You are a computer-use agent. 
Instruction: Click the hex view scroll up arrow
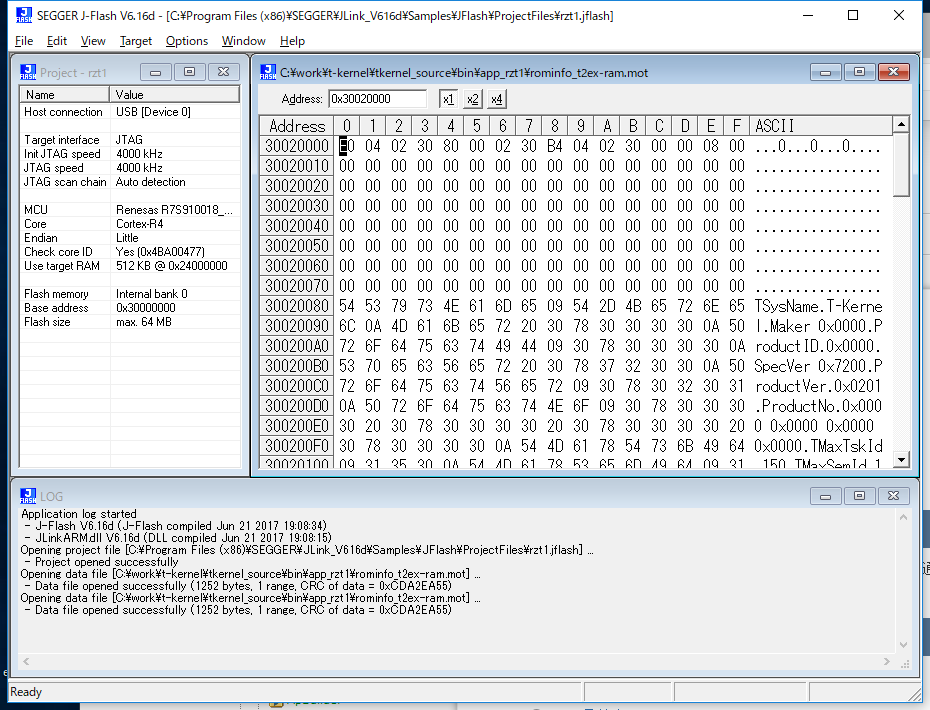pos(901,125)
